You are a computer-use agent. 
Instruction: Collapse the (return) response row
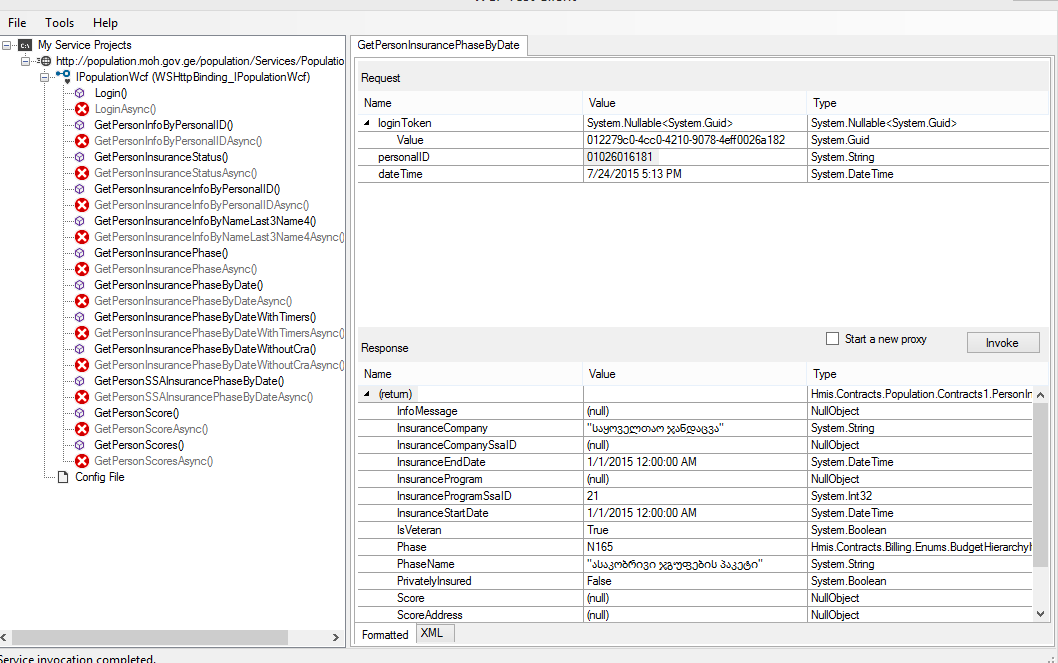(x=366, y=394)
